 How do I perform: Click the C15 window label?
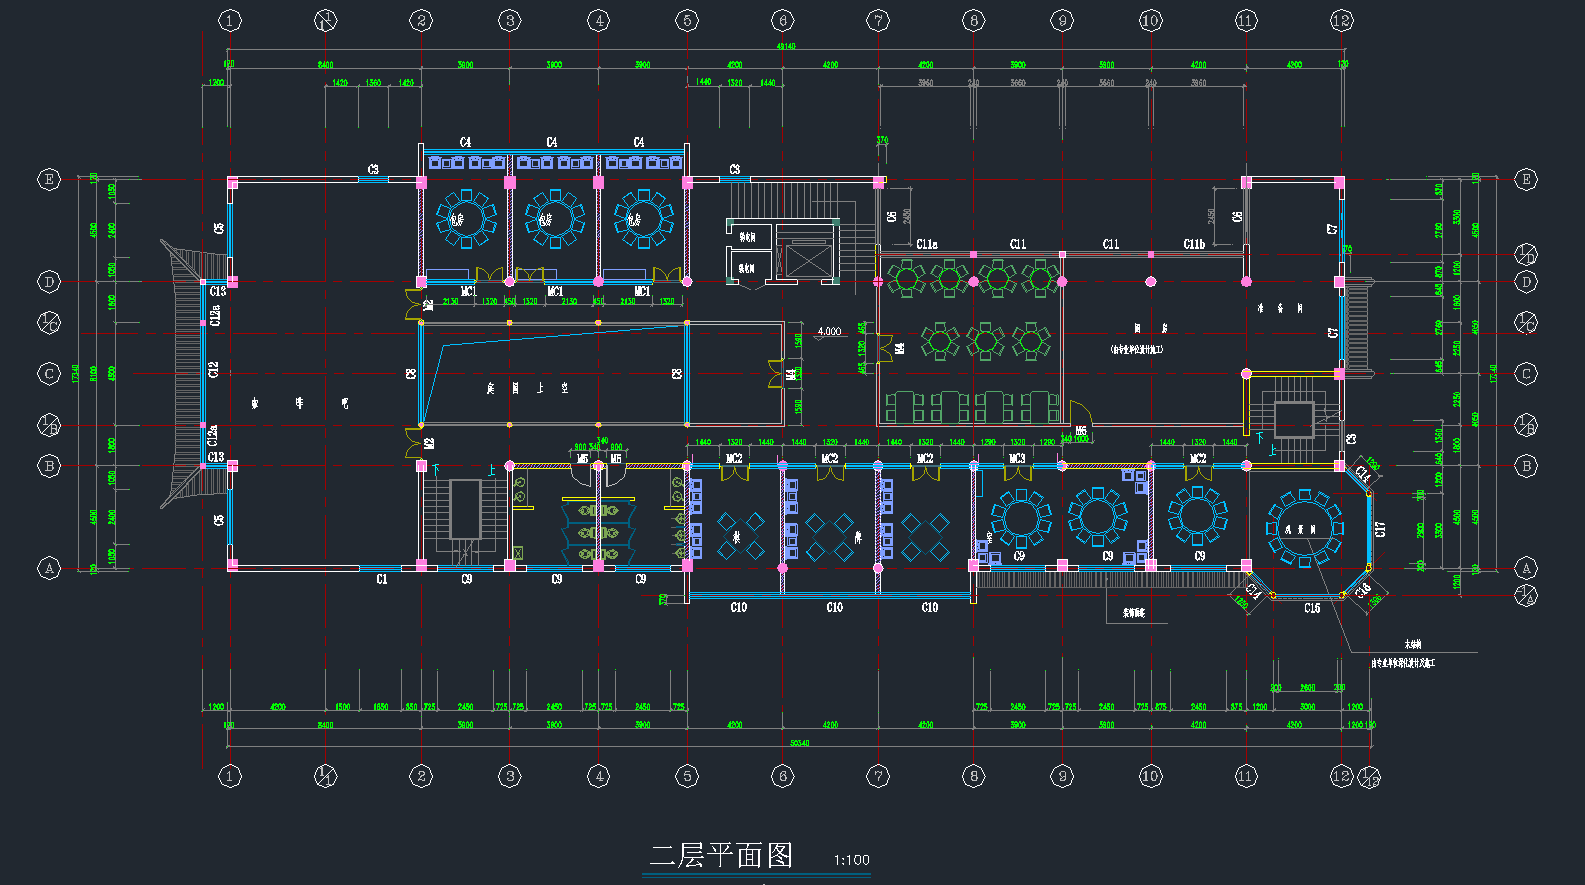[x=1312, y=608]
